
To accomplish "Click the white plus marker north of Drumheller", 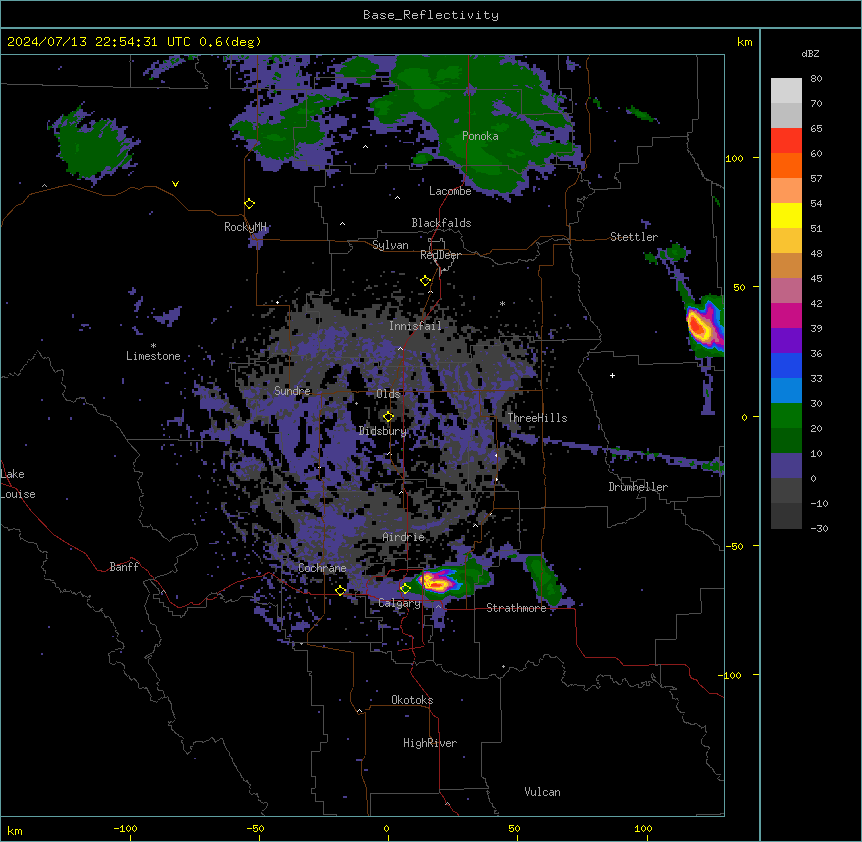I will click(x=612, y=375).
